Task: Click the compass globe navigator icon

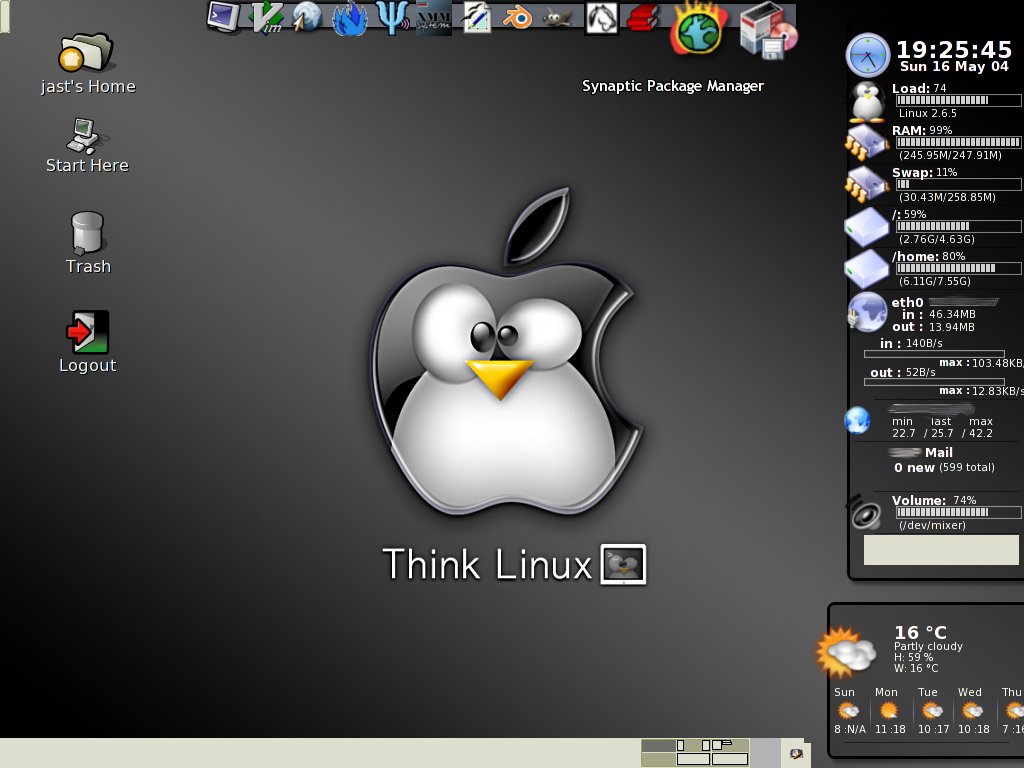Action: point(307,17)
